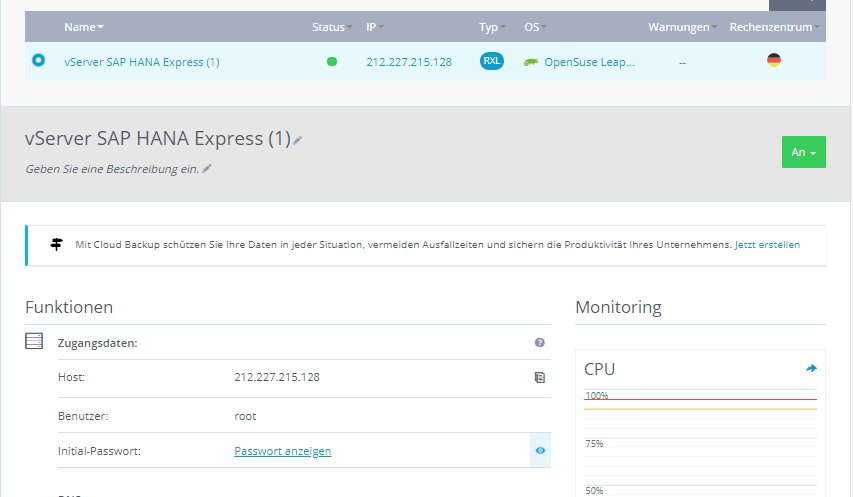Image resolution: width=853 pixels, height=497 pixels.
Task: Edit the description with pencil icon
Action: (206, 169)
